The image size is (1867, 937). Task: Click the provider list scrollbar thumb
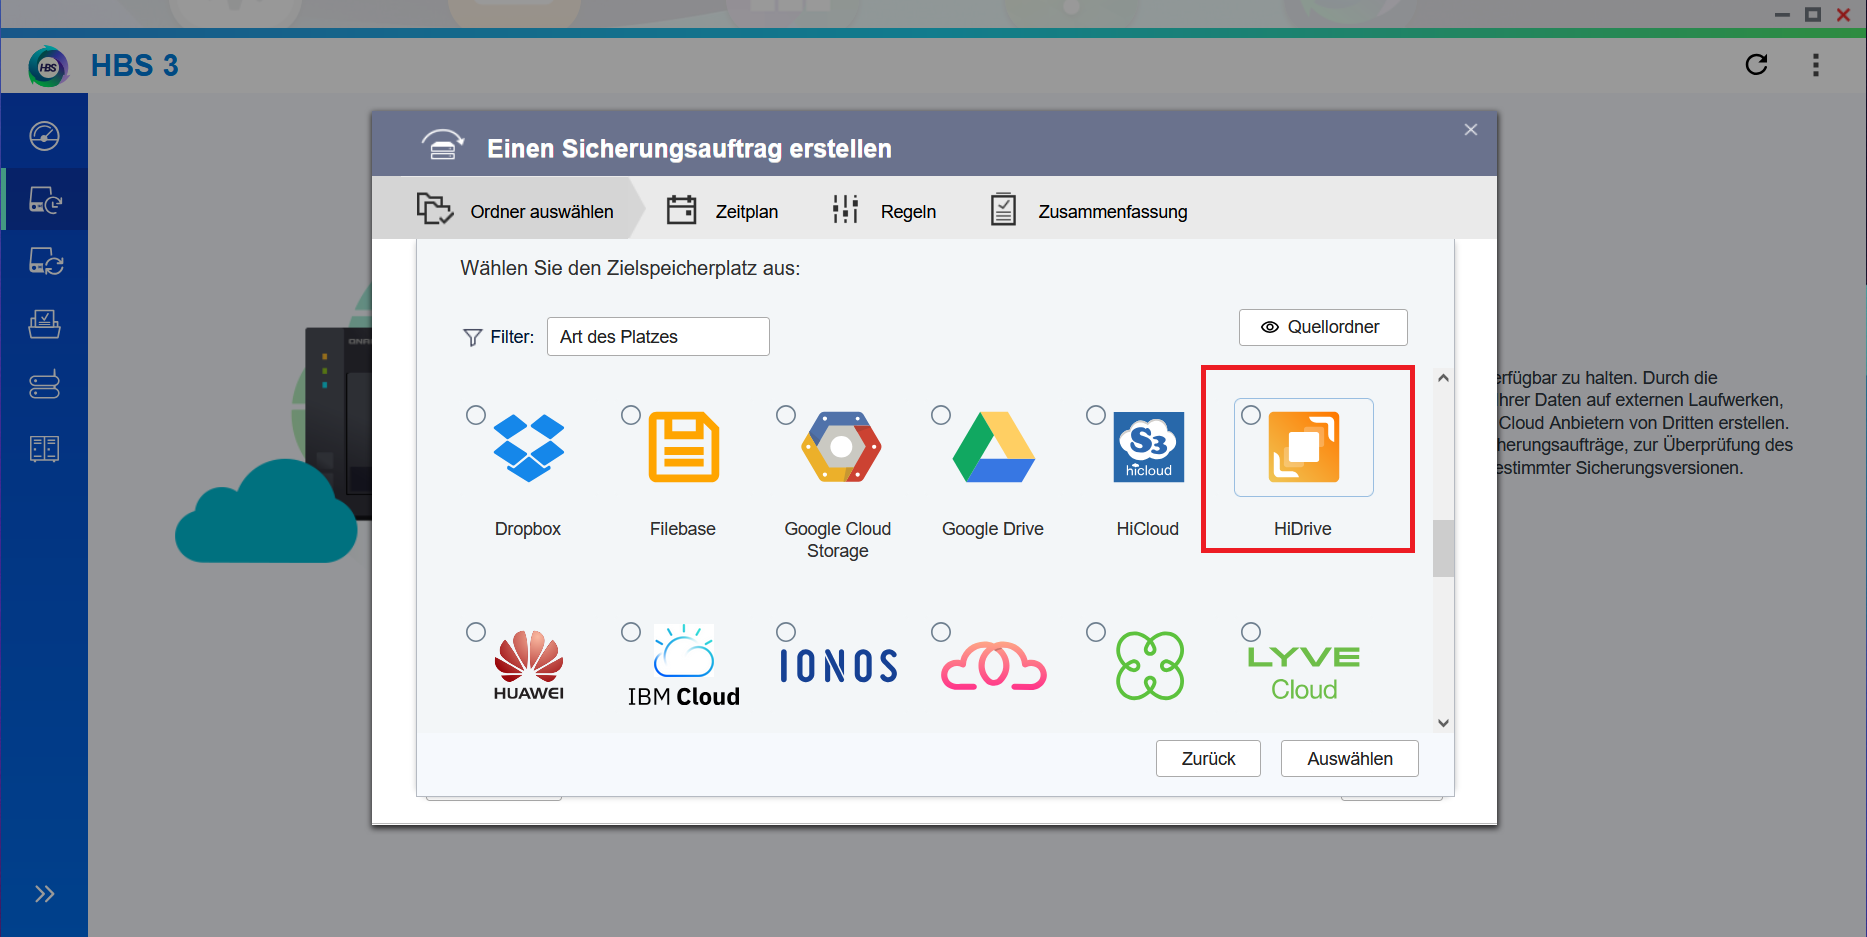point(1443,548)
